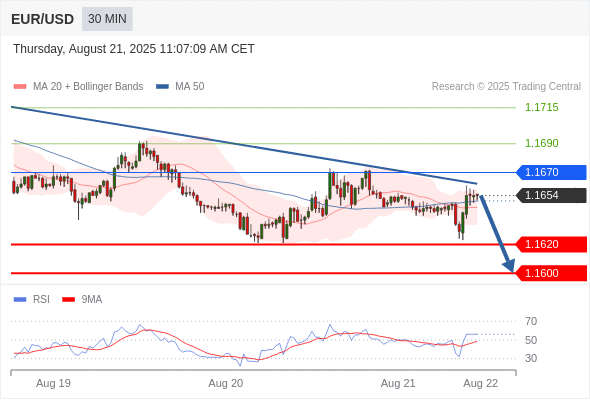Toggle the MA 50 legend entry

tap(180, 87)
